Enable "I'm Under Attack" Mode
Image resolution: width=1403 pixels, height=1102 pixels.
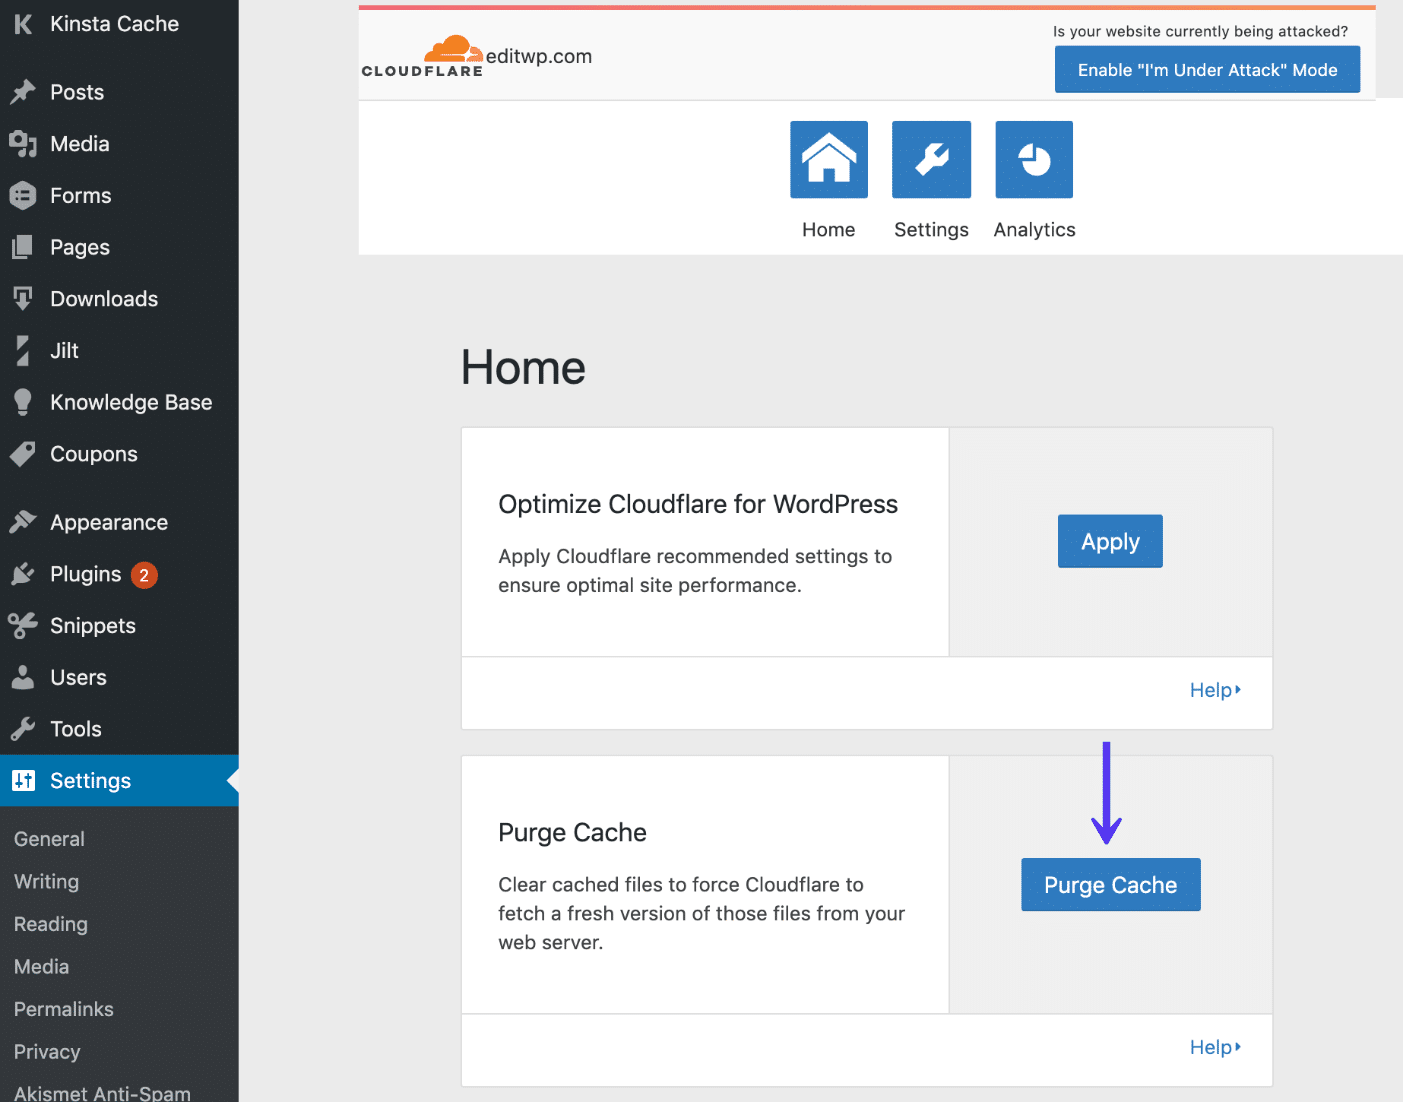point(1206,69)
